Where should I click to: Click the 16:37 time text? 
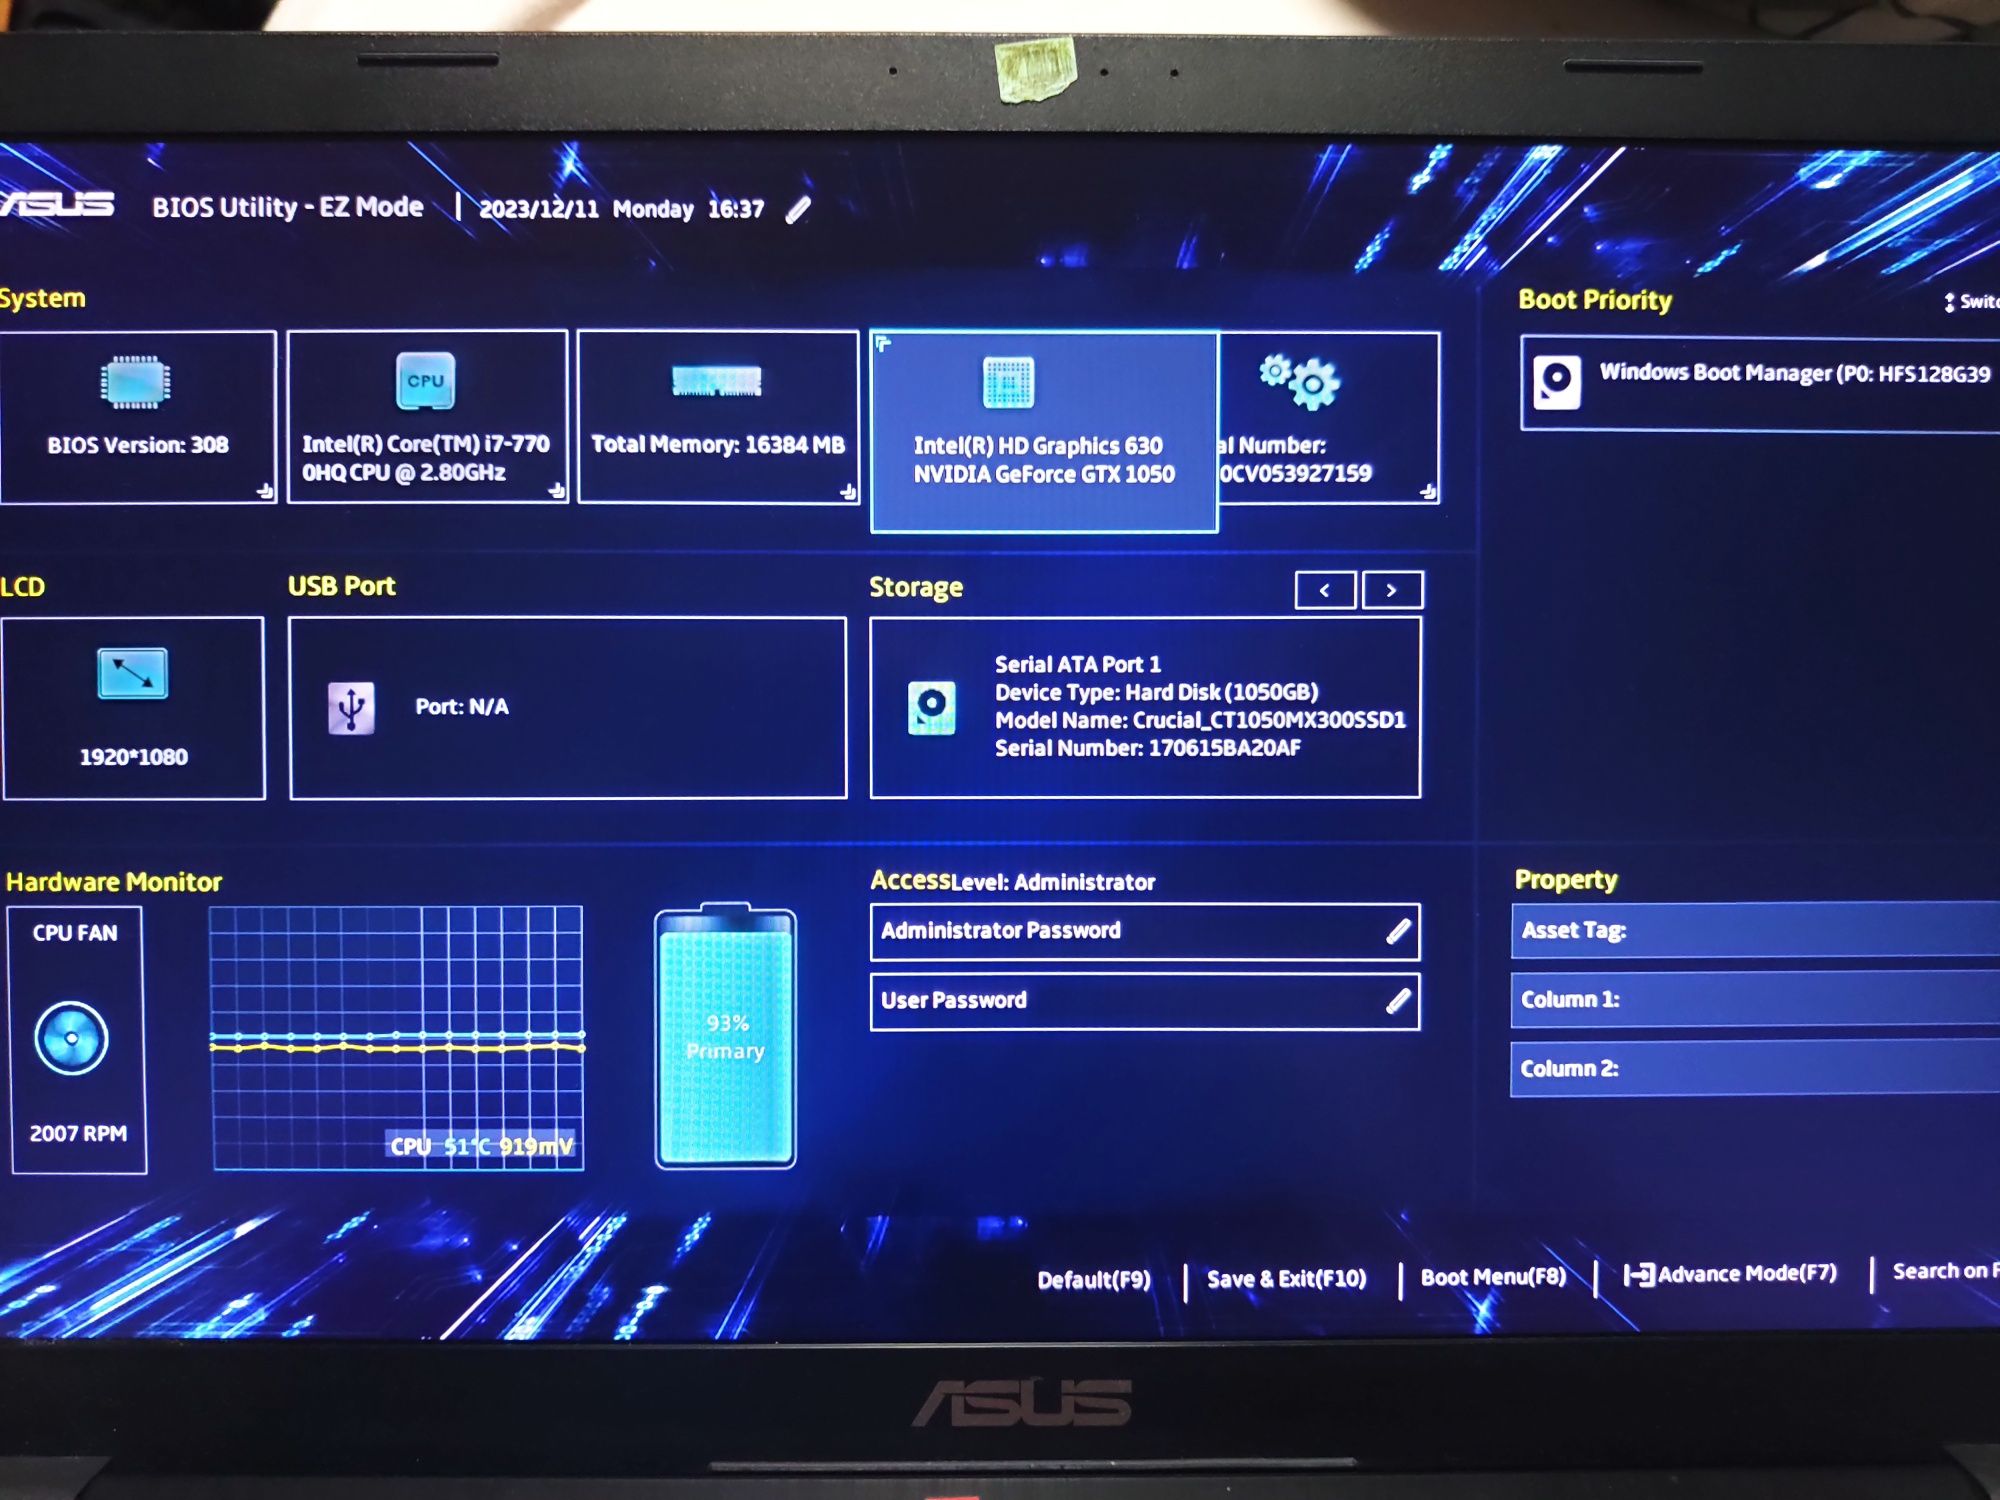click(x=736, y=209)
